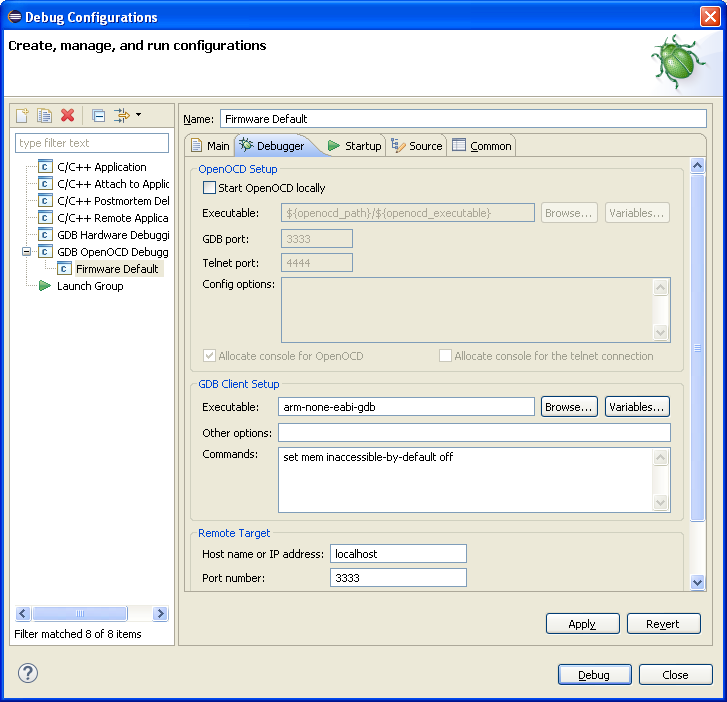Click the Duplicate launch configuration icon
The image size is (727, 702).
[45, 115]
